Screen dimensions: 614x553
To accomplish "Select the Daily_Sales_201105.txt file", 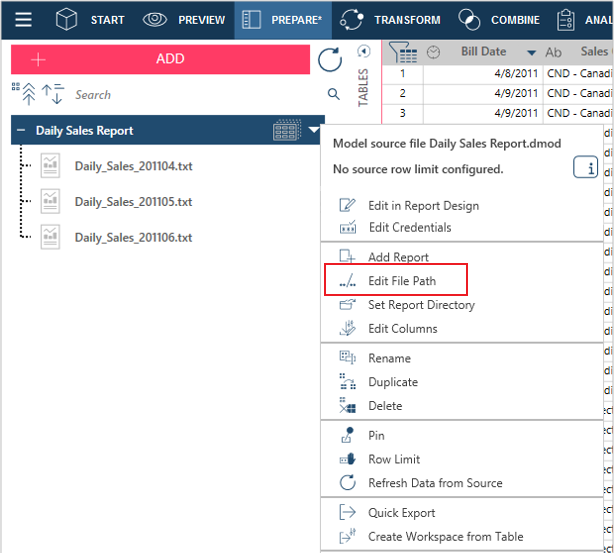I will [x=132, y=202].
